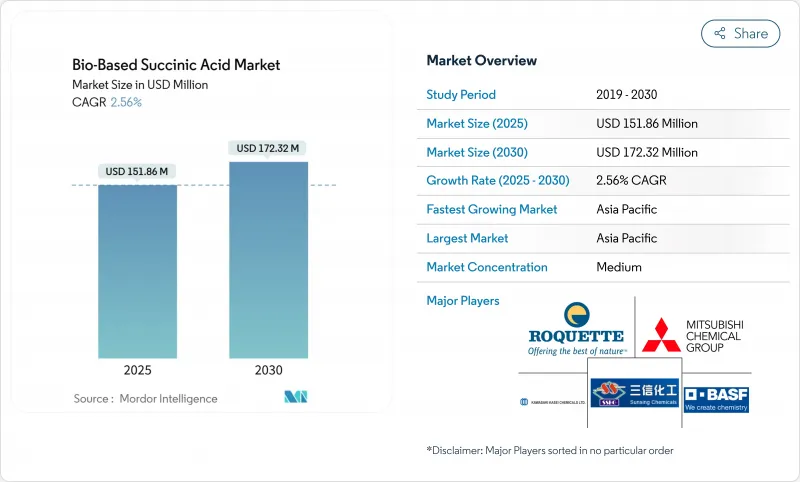Select the Study Period row
Screen dimensions: 800x482
click(x=606, y=95)
